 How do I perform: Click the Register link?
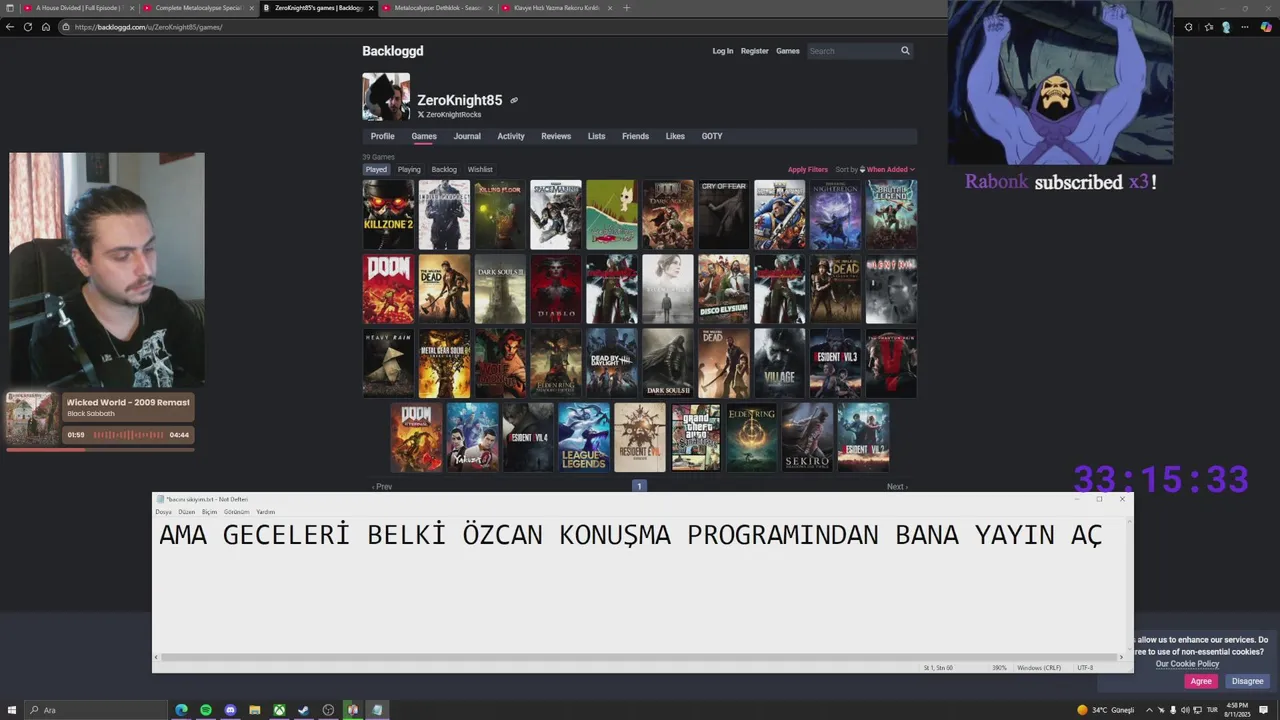click(x=754, y=51)
